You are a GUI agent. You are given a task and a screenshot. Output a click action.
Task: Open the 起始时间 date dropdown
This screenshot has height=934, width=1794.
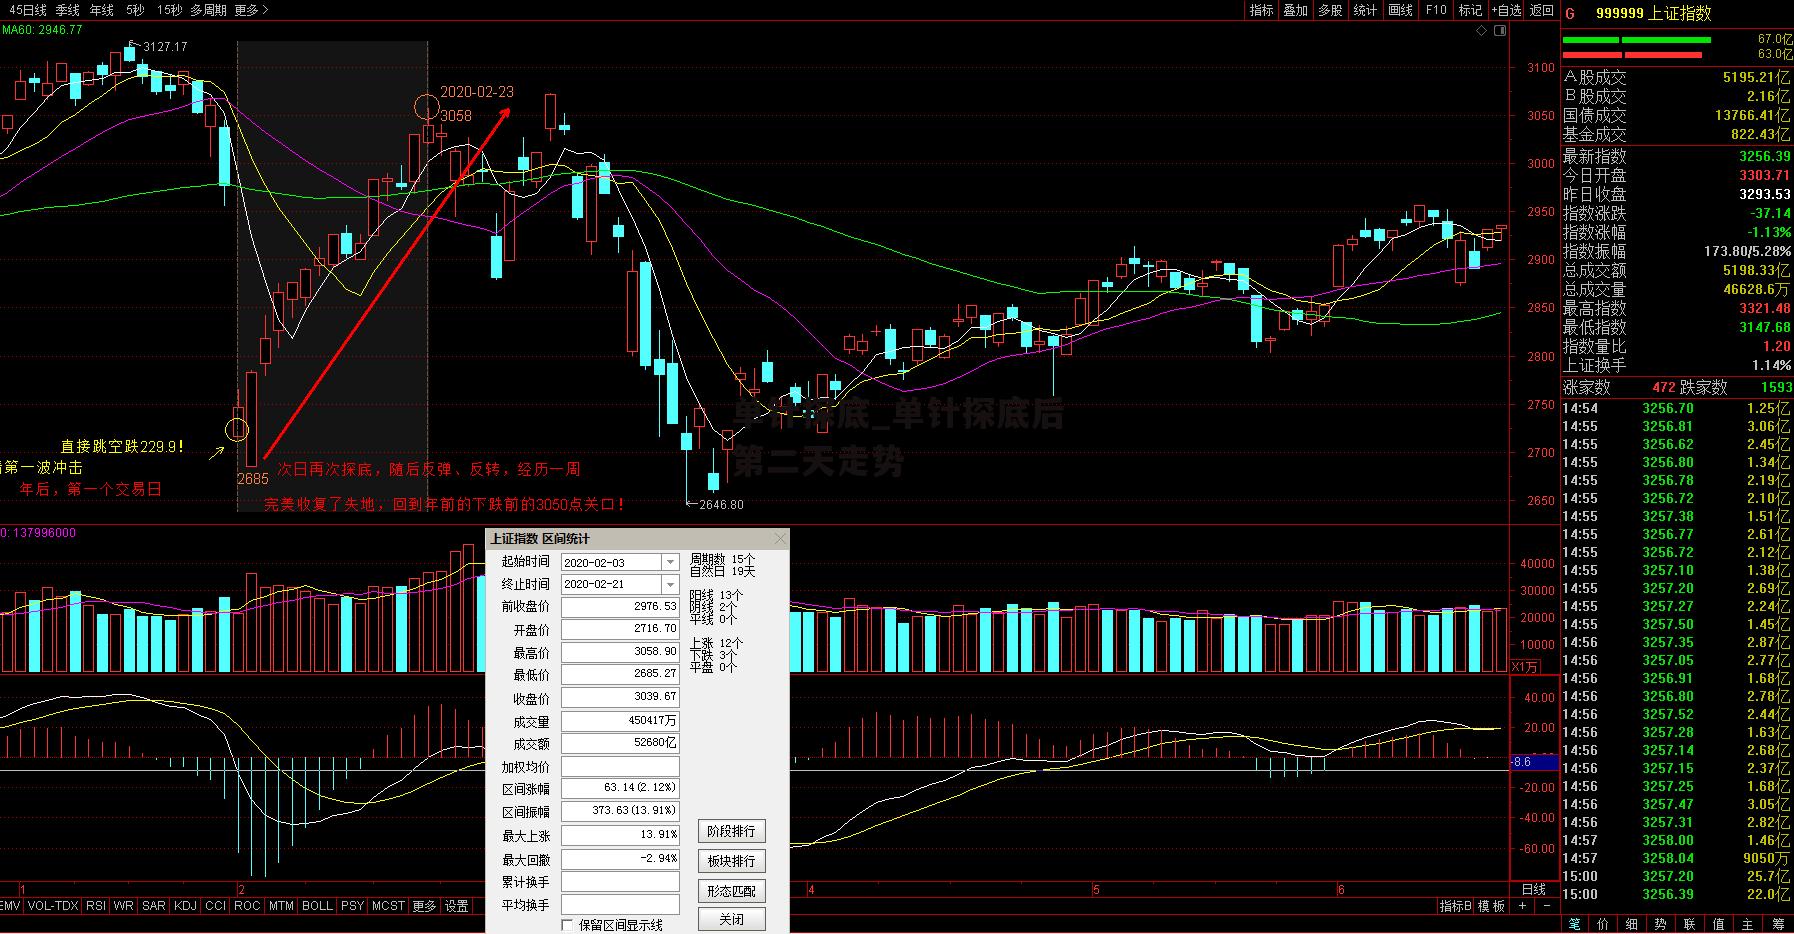pyautogui.click(x=671, y=563)
